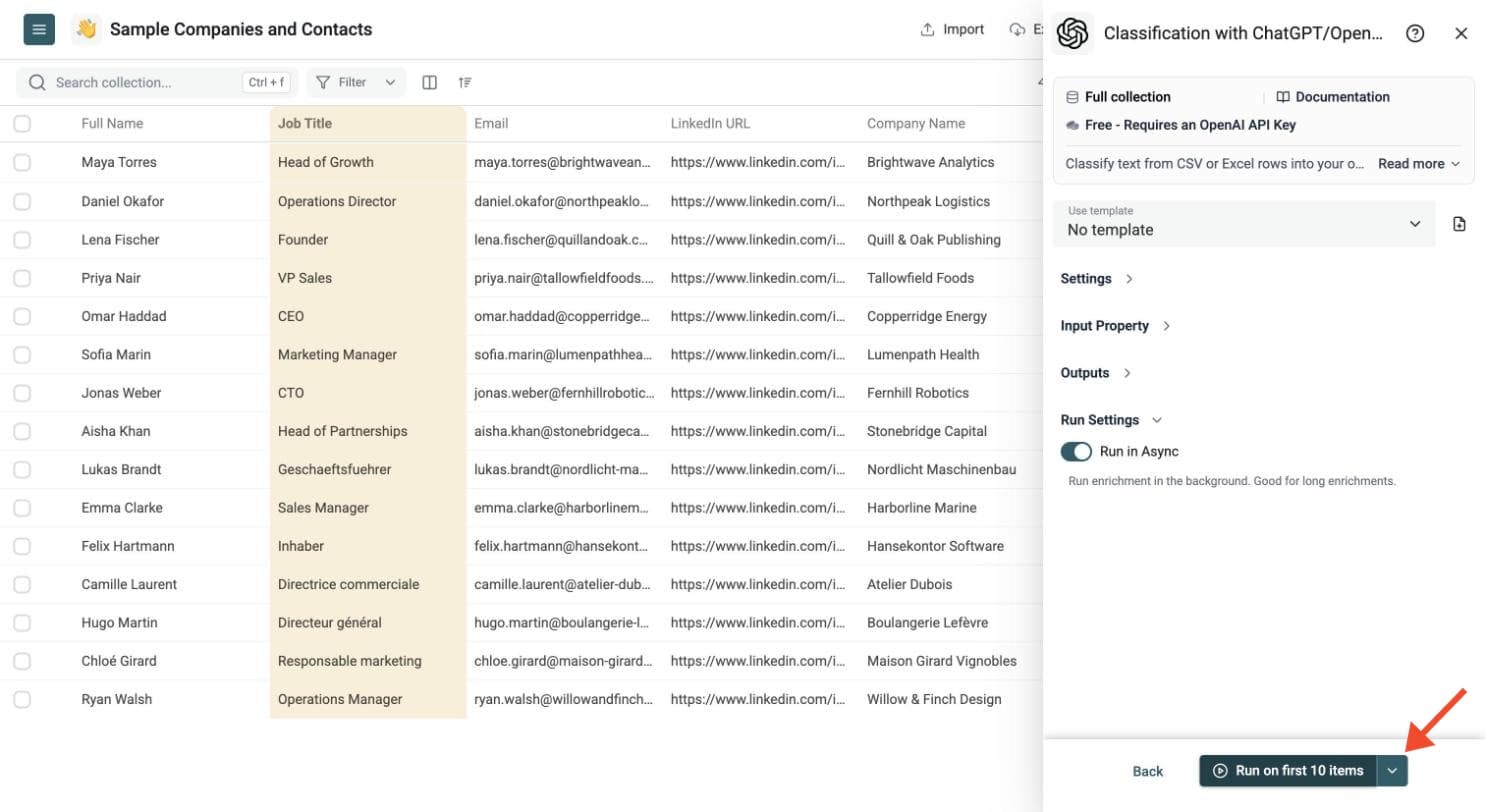Tick the select-all header checkbox

pos(22,124)
